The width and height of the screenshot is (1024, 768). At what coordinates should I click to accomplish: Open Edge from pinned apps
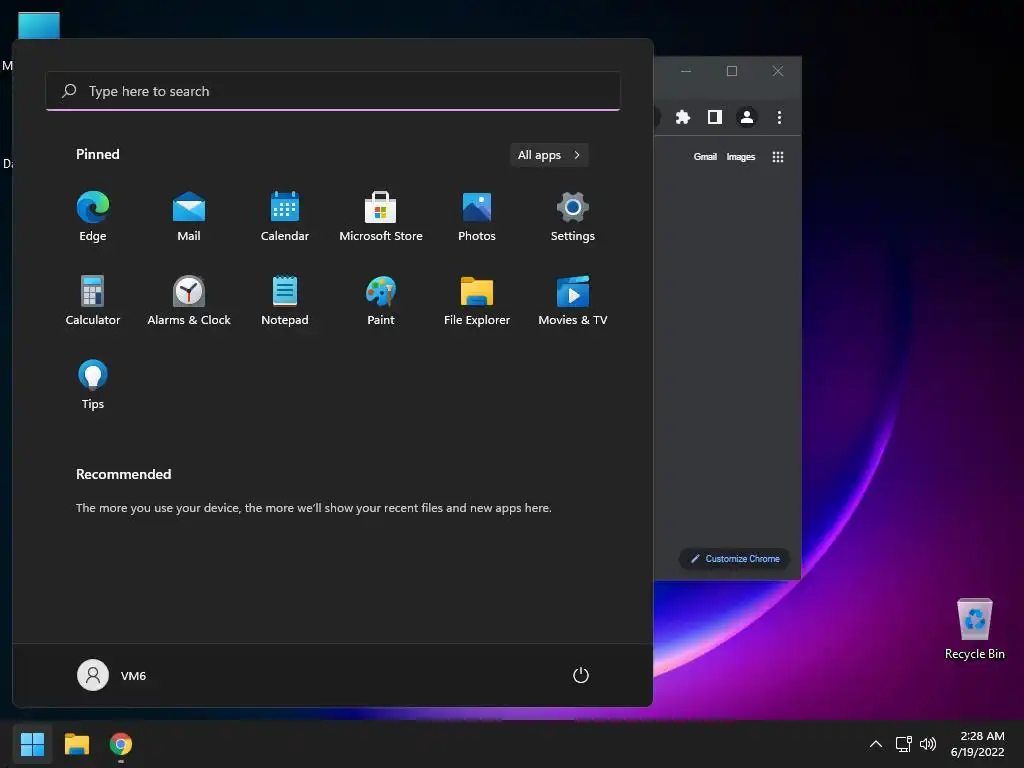point(93,217)
